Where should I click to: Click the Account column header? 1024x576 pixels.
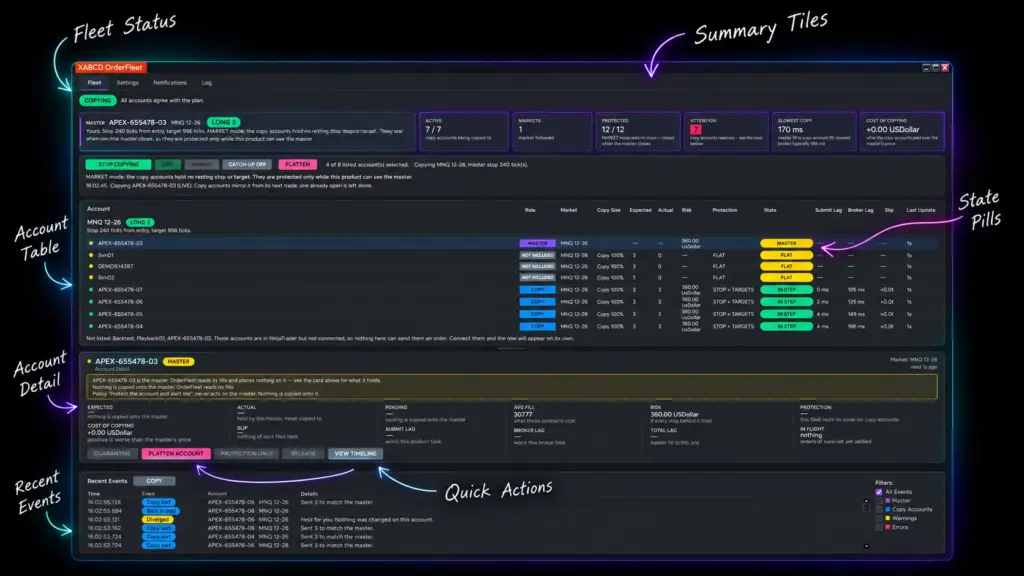point(99,209)
